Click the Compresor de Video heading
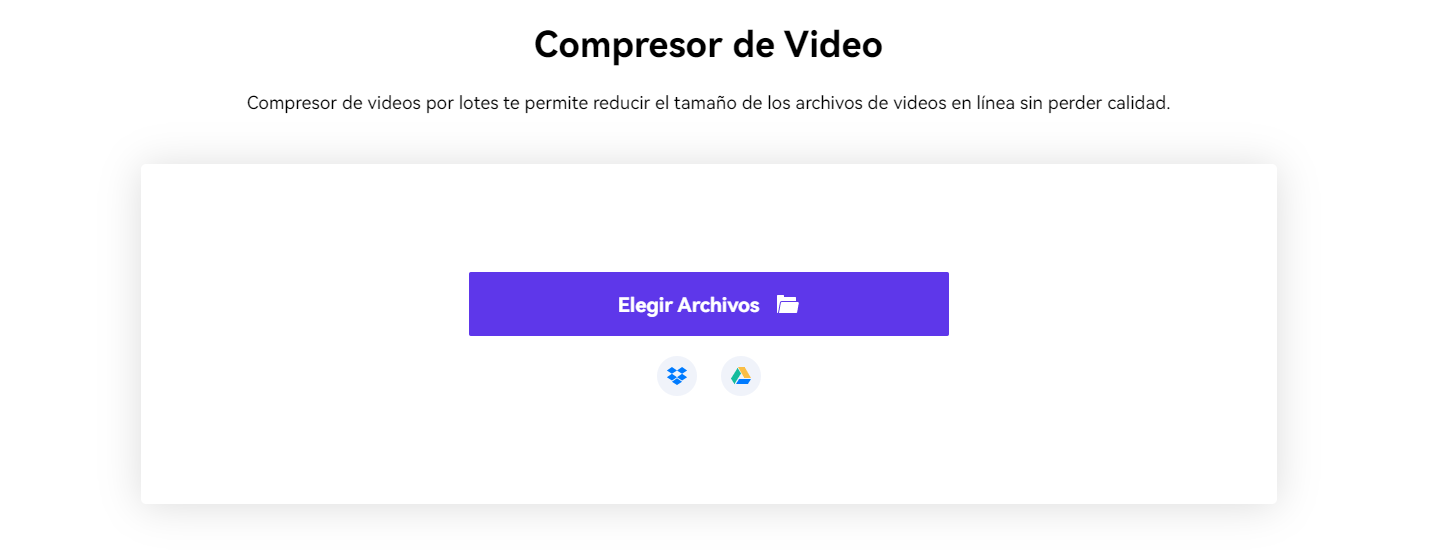This screenshot has width=1452, height=550. click(x=708, y=45)
